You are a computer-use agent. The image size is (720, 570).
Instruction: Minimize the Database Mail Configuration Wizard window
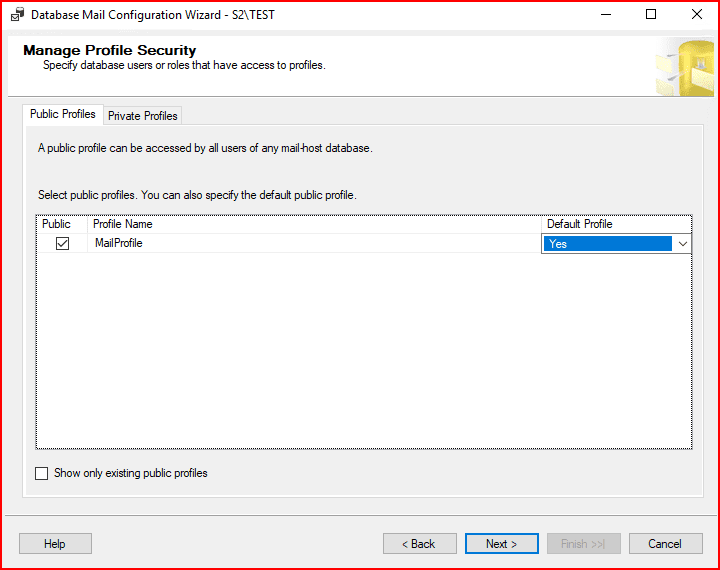point(605,14)
